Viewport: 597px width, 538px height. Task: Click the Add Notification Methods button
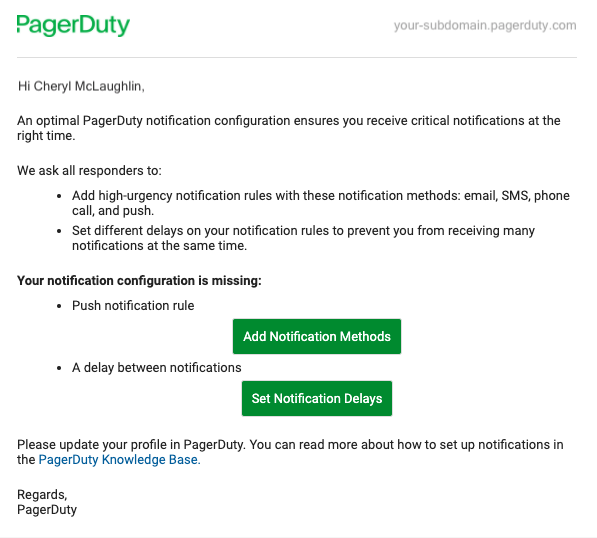coord(317,337)
